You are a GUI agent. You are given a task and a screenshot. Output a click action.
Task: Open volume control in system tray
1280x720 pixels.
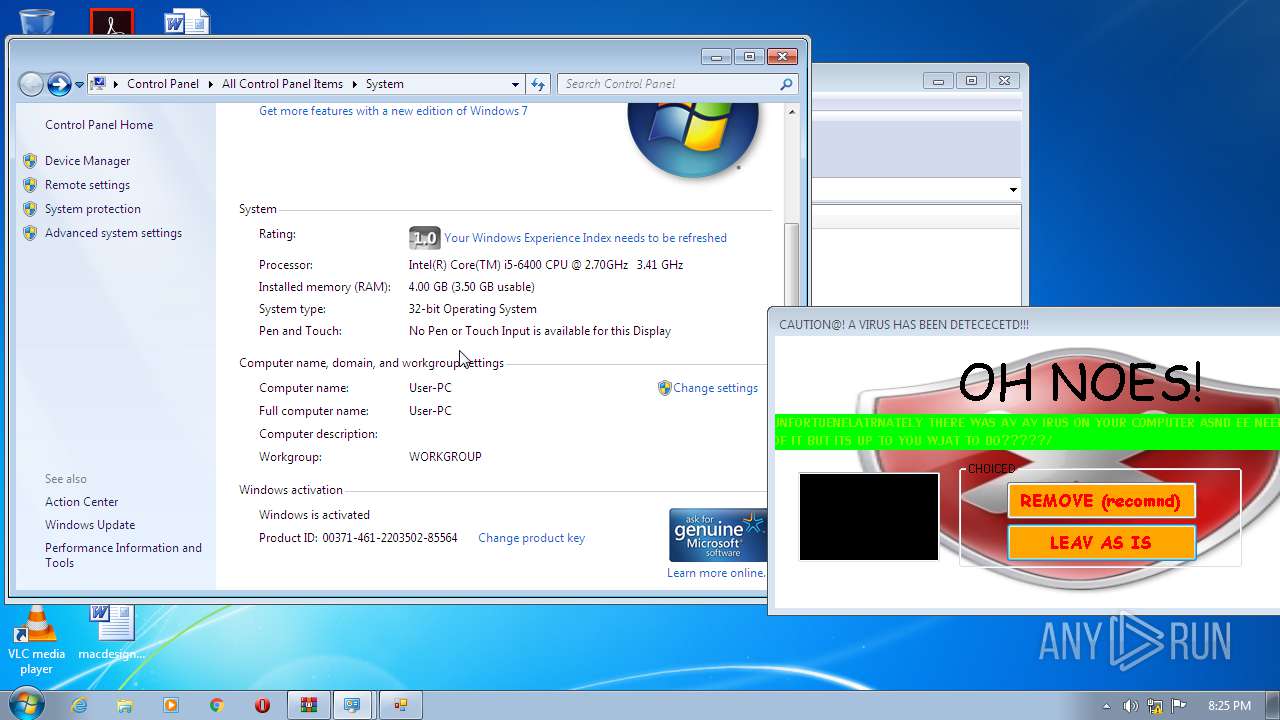point(1130,706)
